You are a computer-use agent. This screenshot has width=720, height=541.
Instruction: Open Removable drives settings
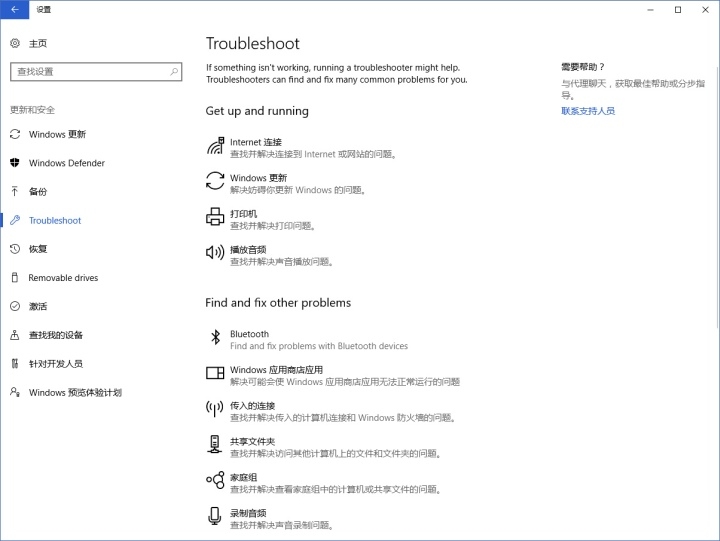point(63,278)
